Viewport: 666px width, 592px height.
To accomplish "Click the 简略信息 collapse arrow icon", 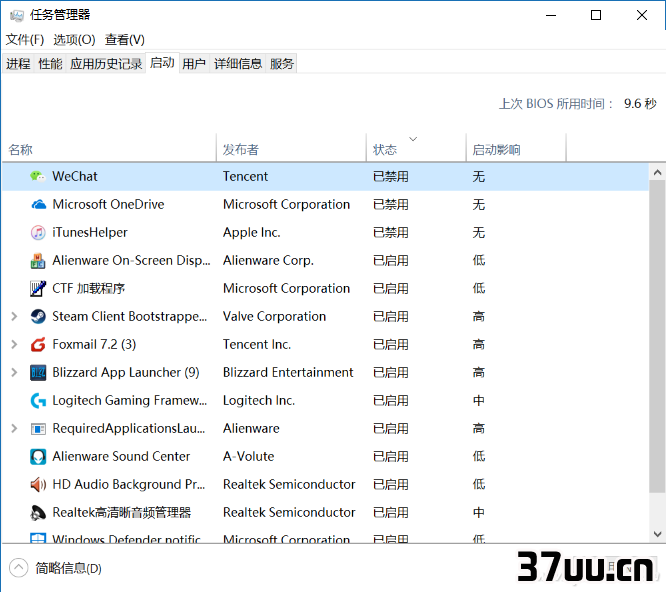I will (19, 568).
